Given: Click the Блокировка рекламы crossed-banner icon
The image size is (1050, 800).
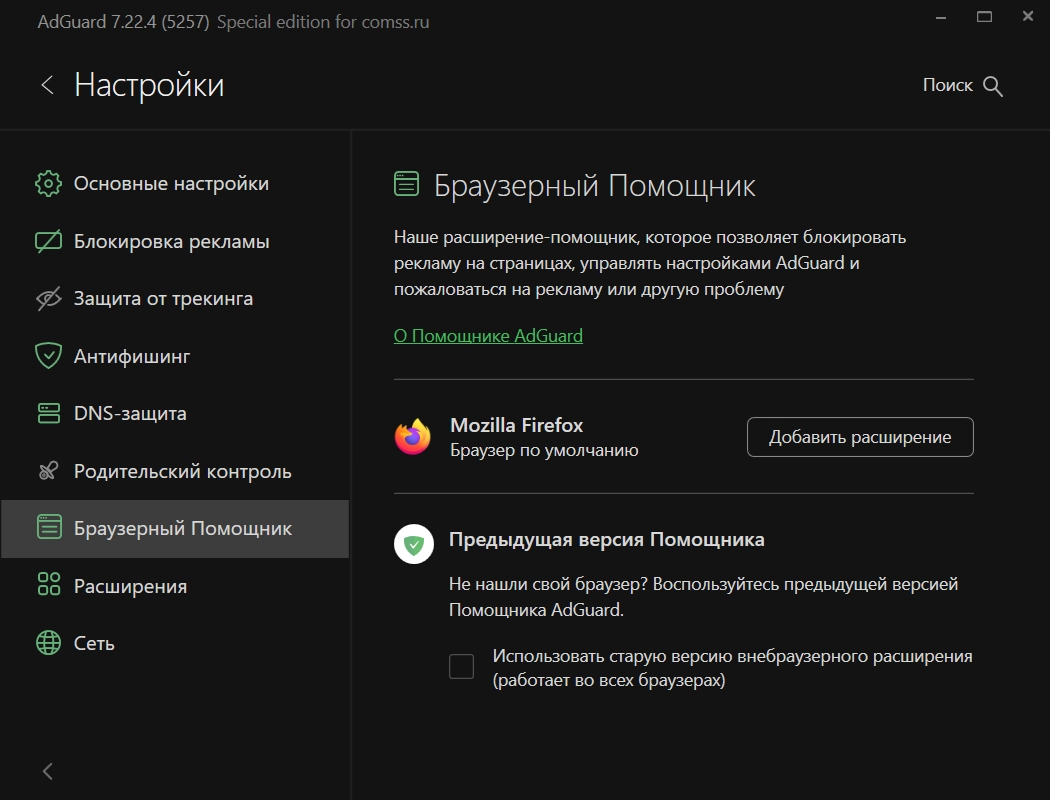Looking at the screenshot, I should click(48, 242).
